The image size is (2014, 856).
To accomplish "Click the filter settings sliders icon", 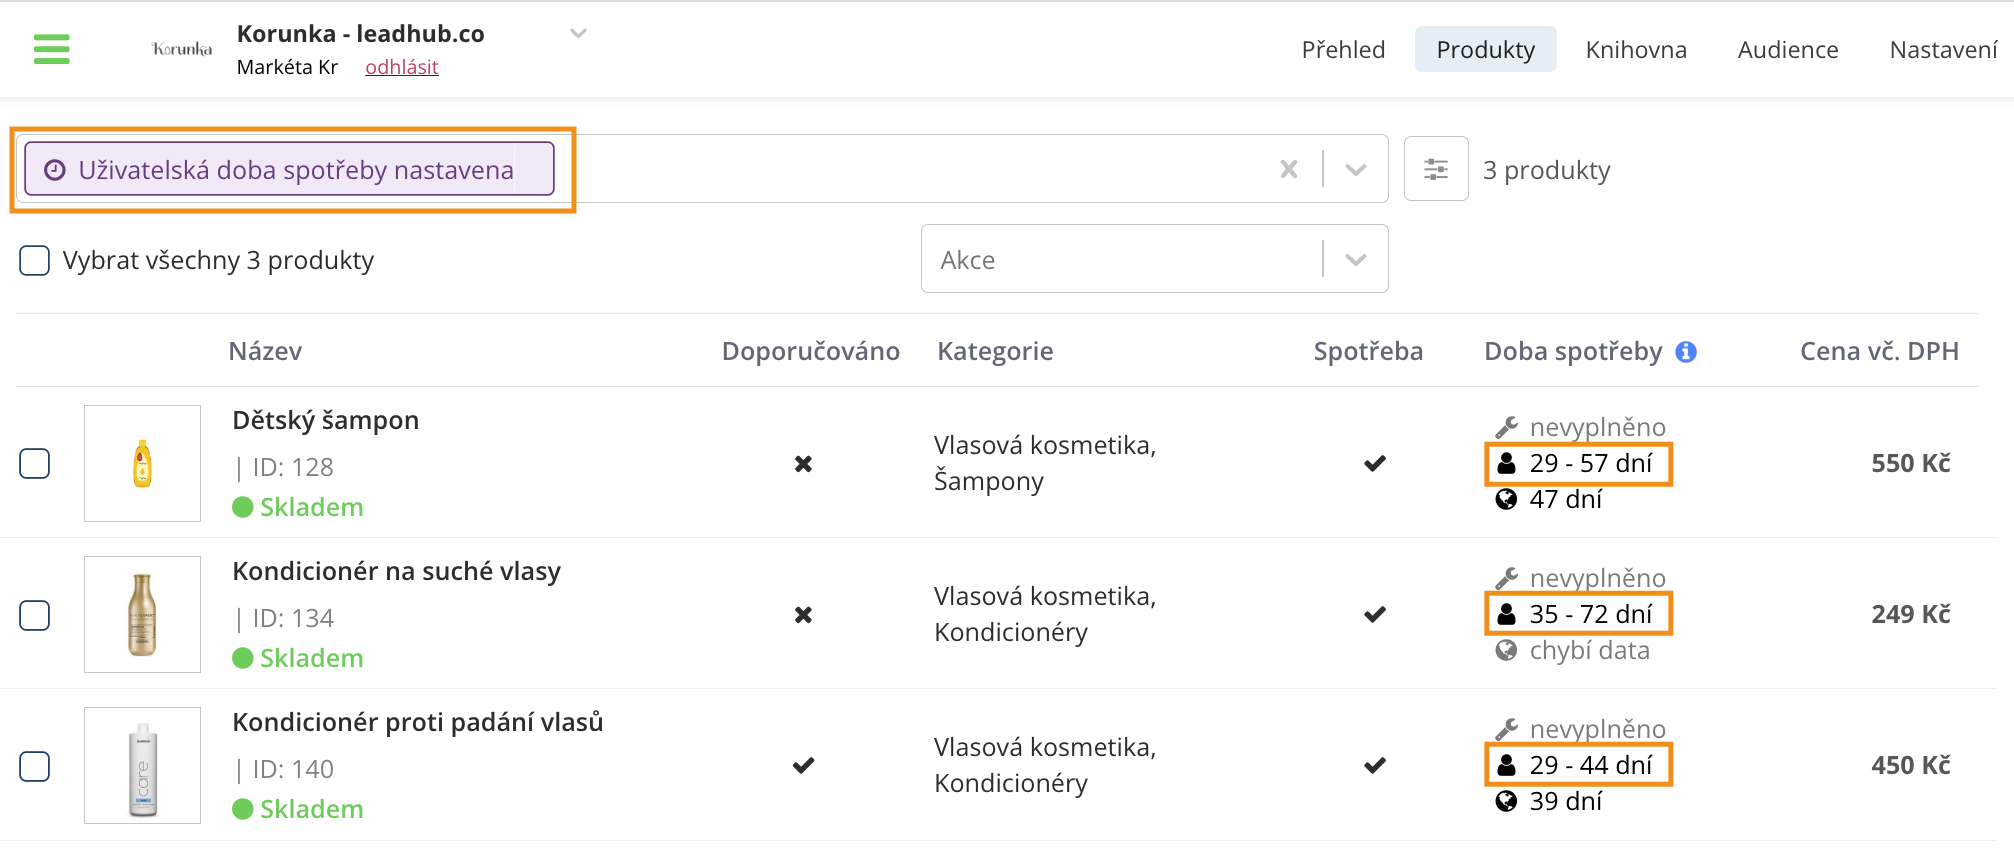I will coord(1436,169).
